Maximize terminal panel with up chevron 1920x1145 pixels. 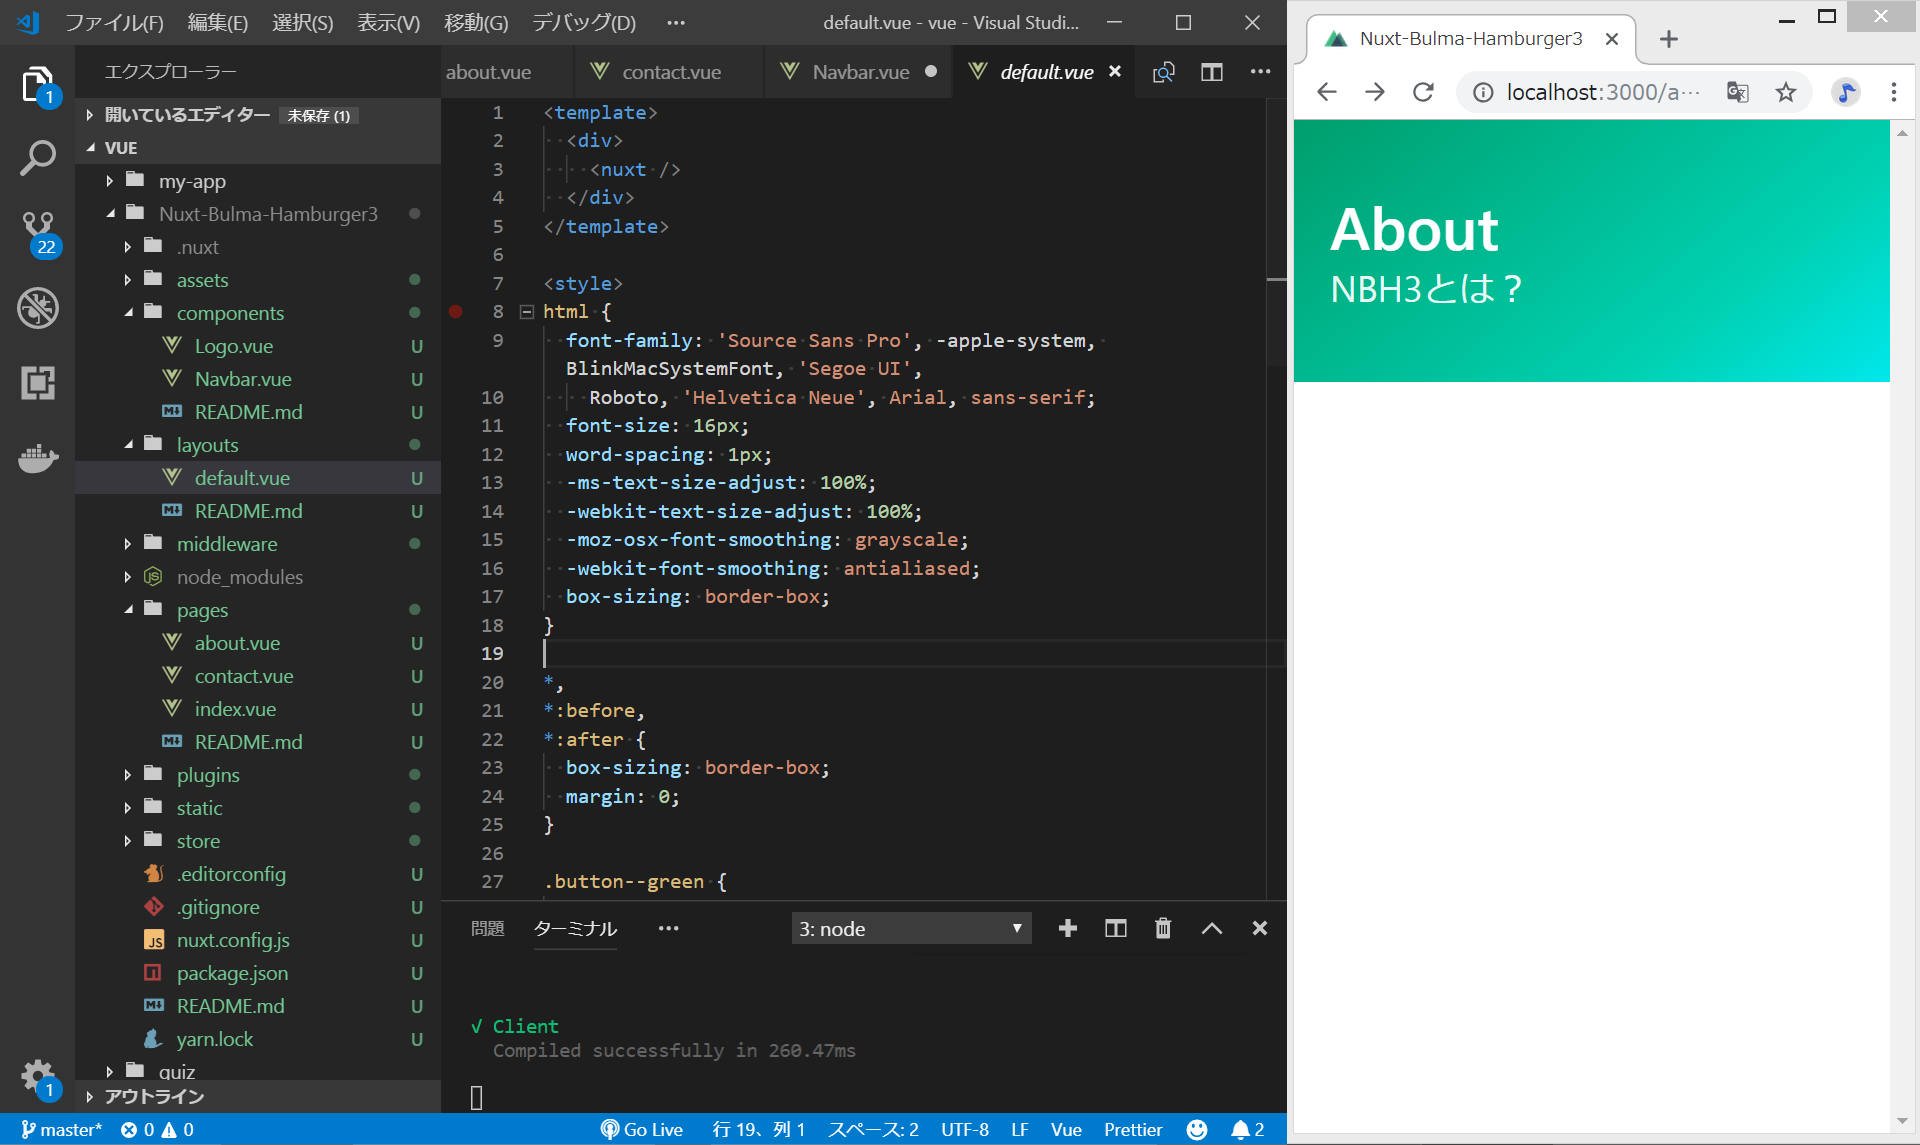pos(1211,929)
